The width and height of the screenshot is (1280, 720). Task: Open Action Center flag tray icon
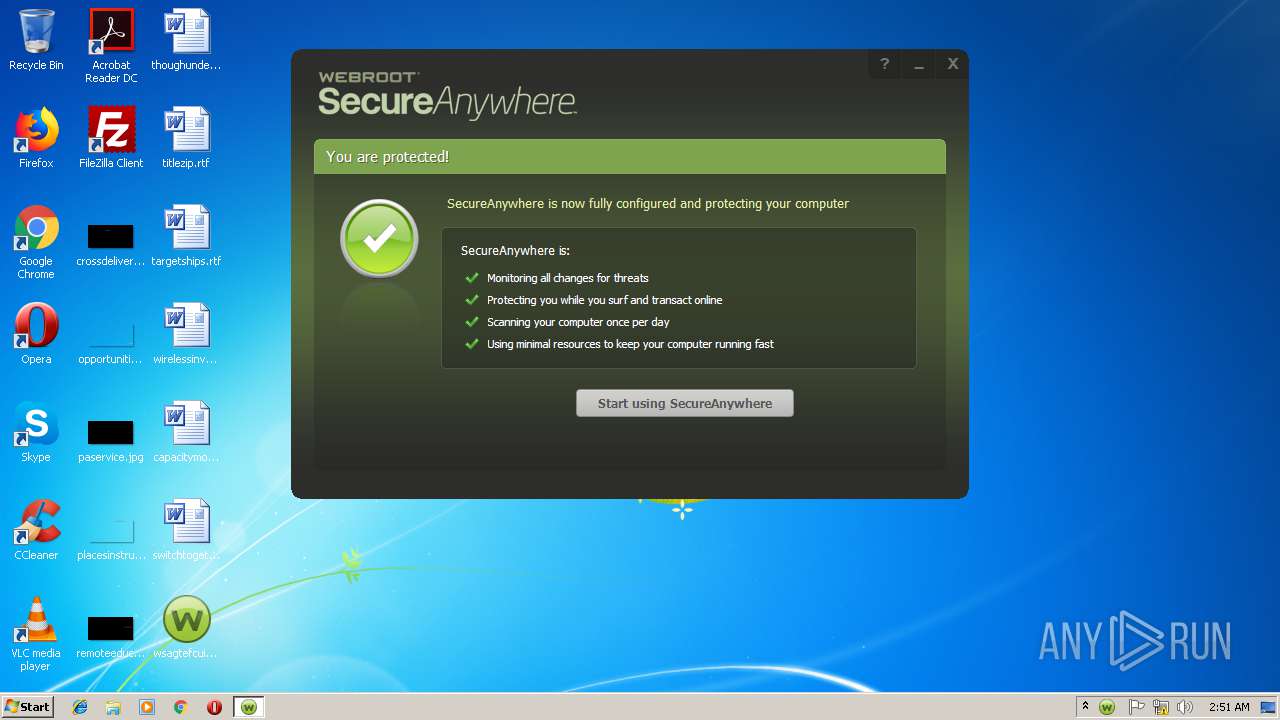pyautogui.click(x=1137, y=707)
